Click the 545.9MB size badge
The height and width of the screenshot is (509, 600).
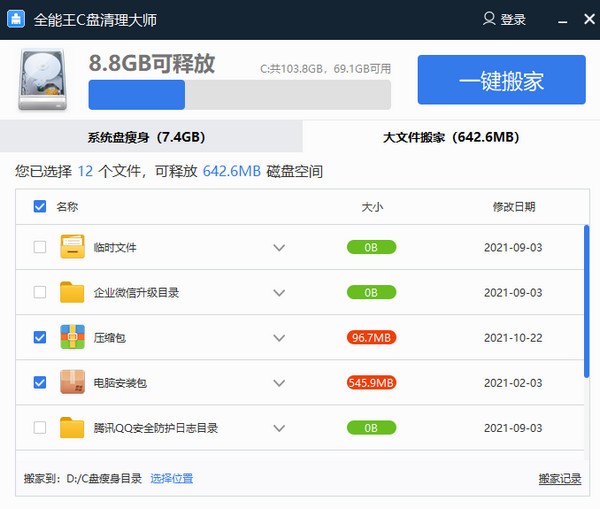[x=371, y=383]
